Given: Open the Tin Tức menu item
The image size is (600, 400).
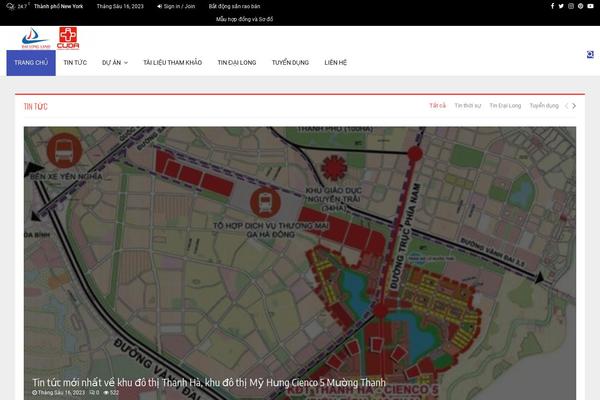Looking at the screenshot, I should point(75,62).
